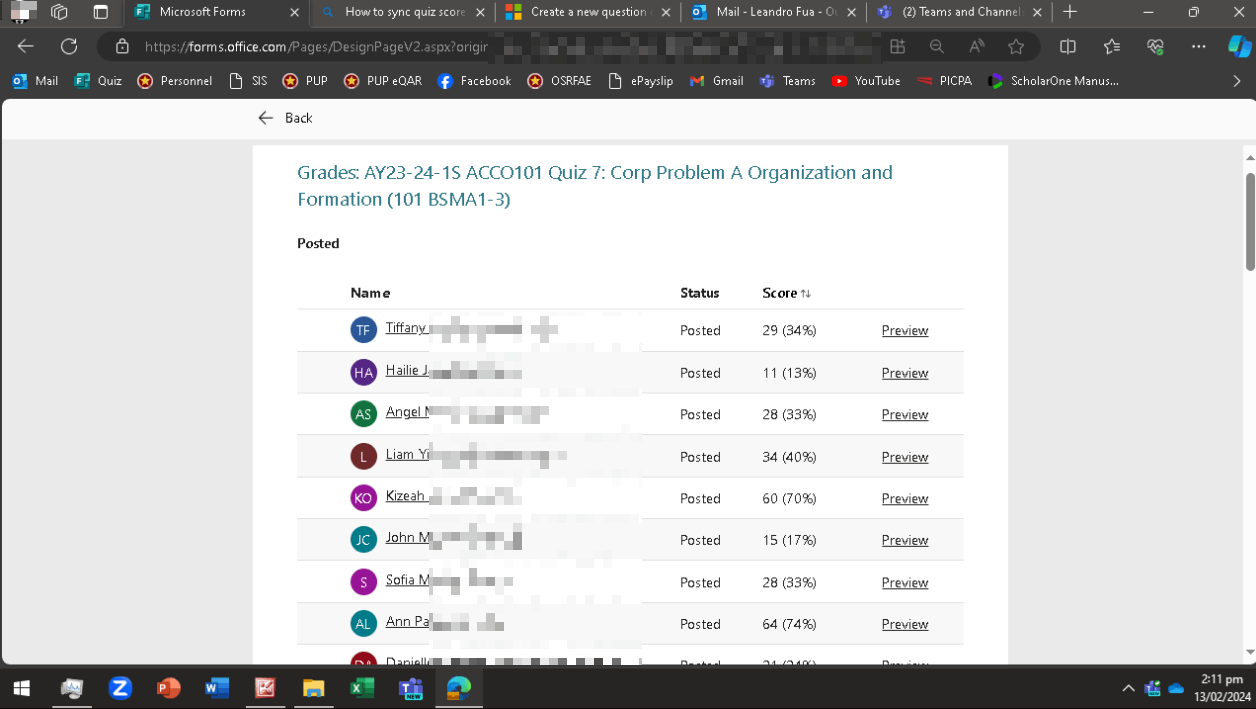
Task: Open the zoom out magnifier in address bar
Action: point(936,47)
